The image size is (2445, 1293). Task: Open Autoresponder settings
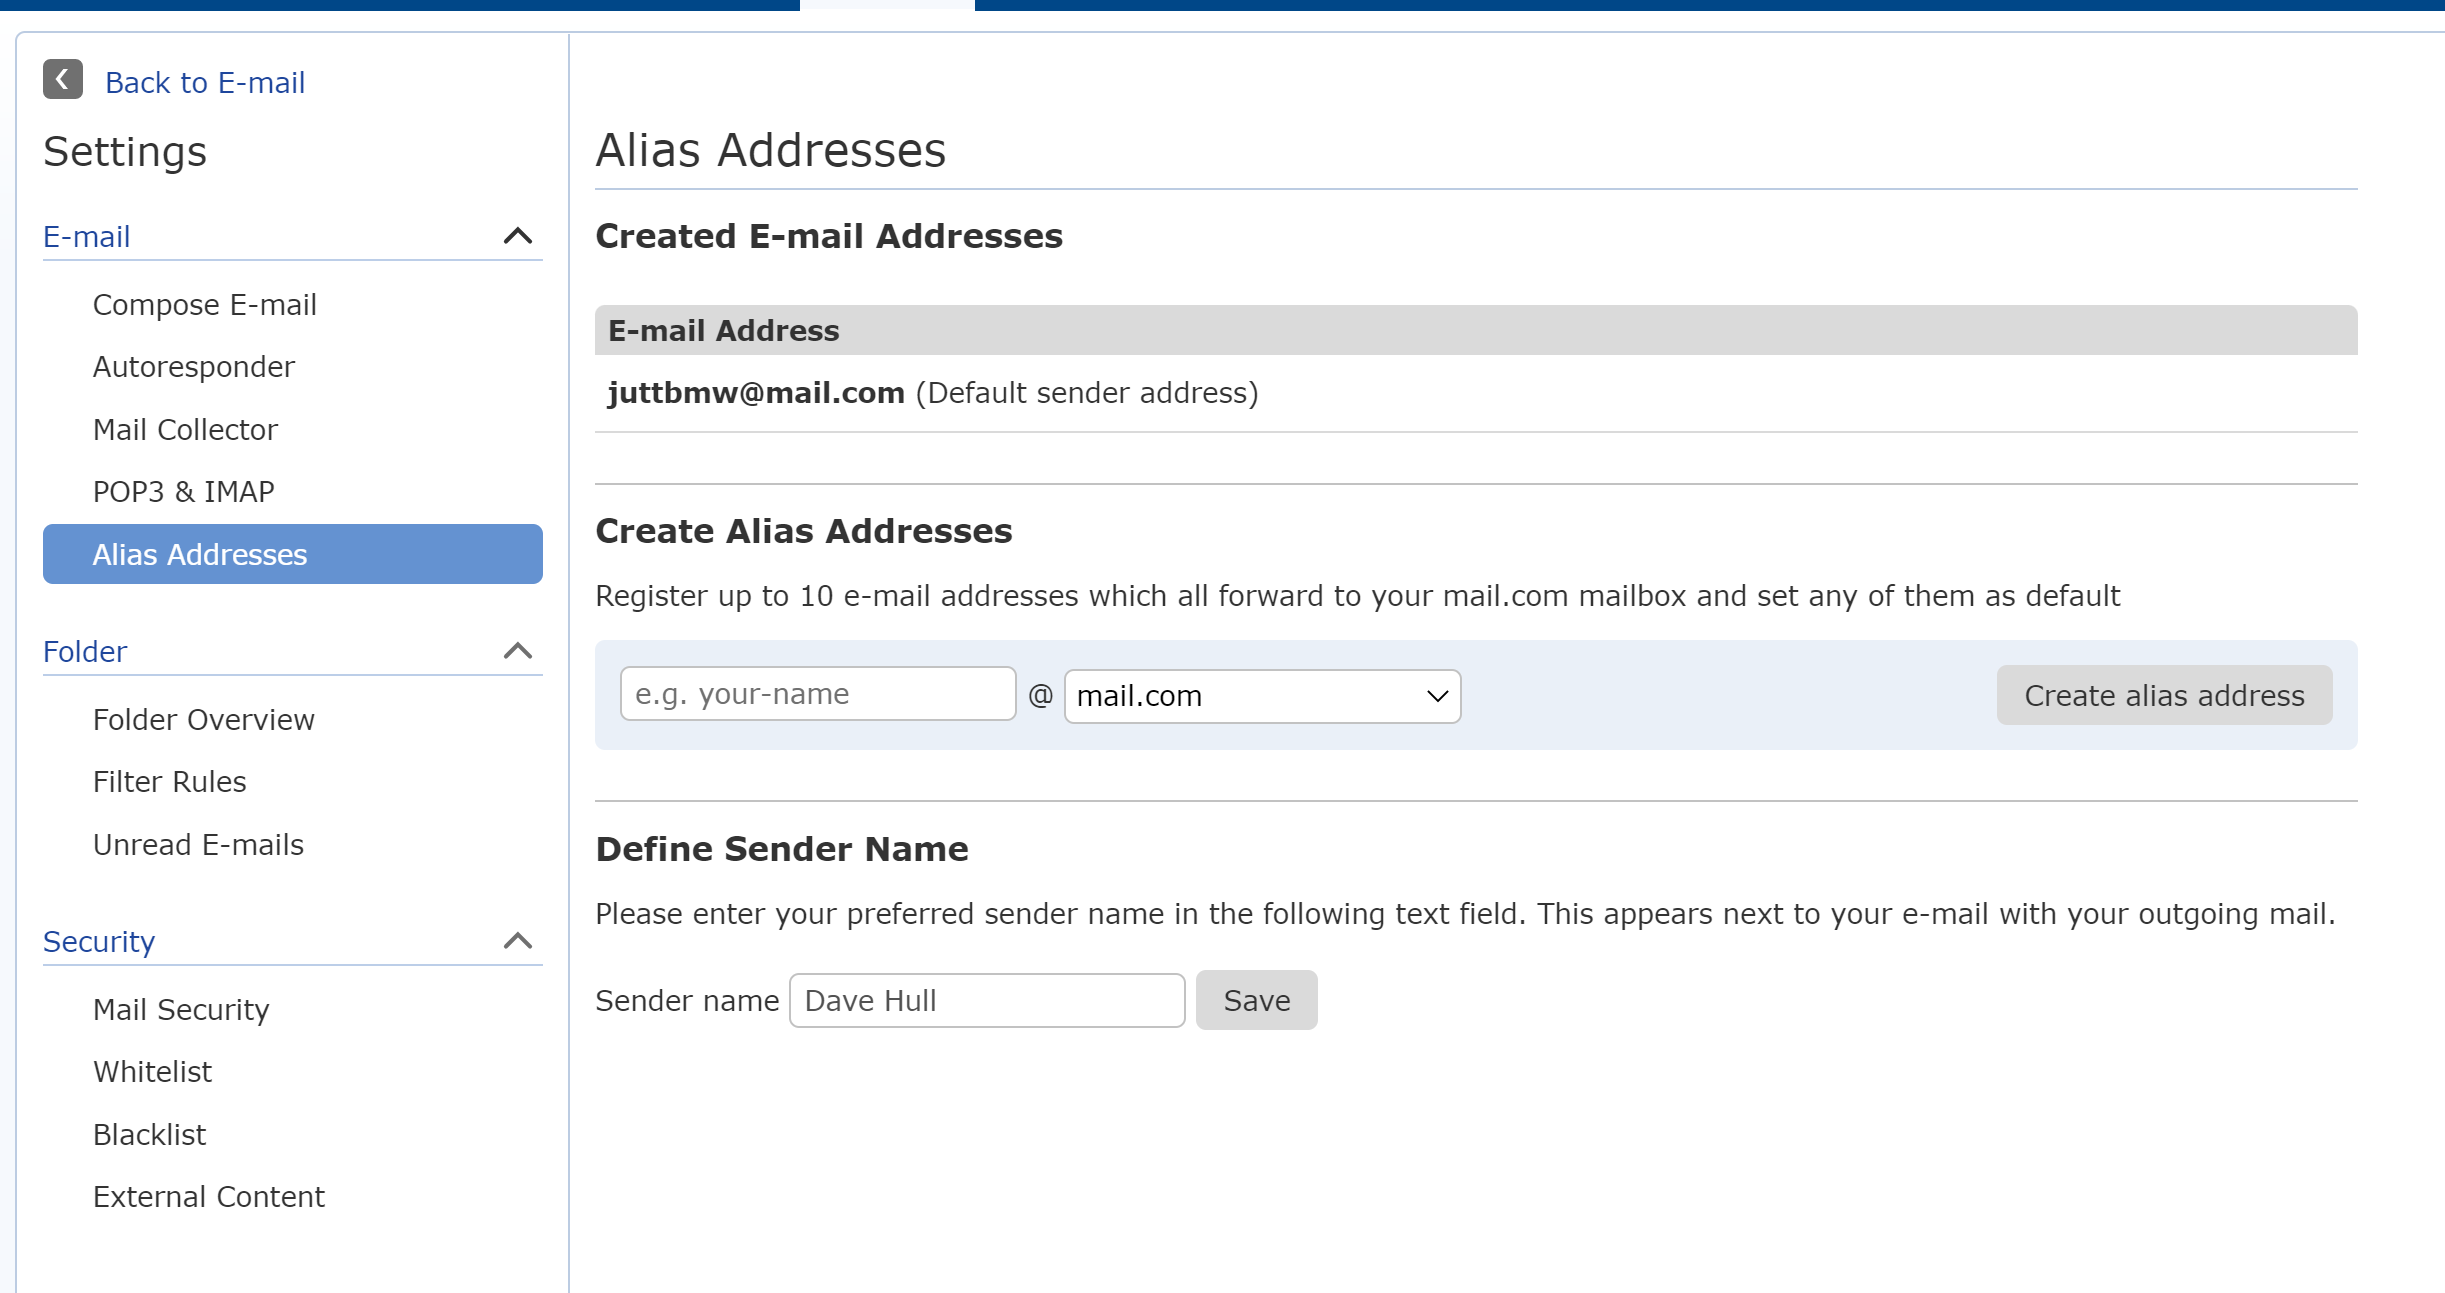click(x=194, y=367)
